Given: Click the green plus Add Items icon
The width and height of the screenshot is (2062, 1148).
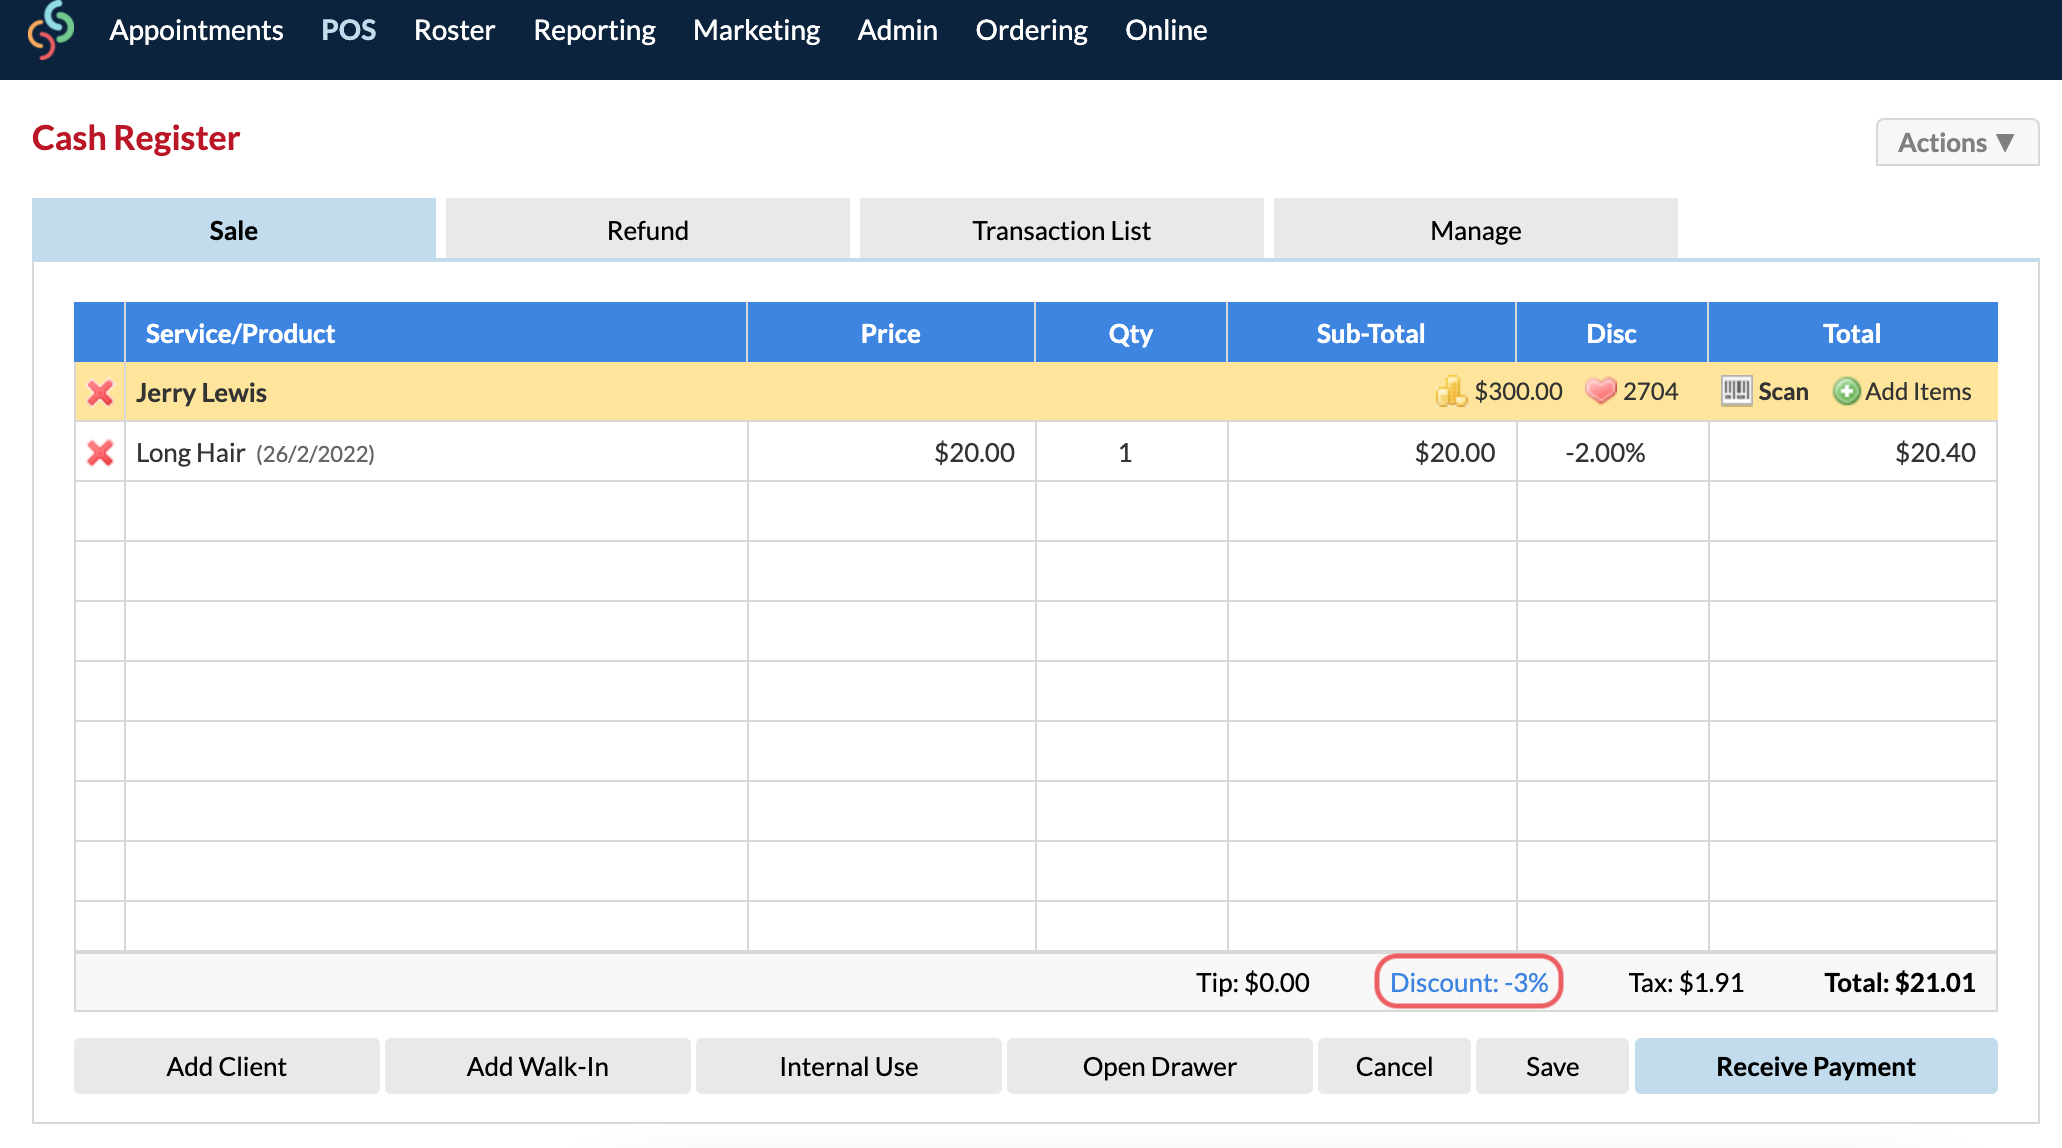Looking at the screenshot, I should click(1846, 391).
